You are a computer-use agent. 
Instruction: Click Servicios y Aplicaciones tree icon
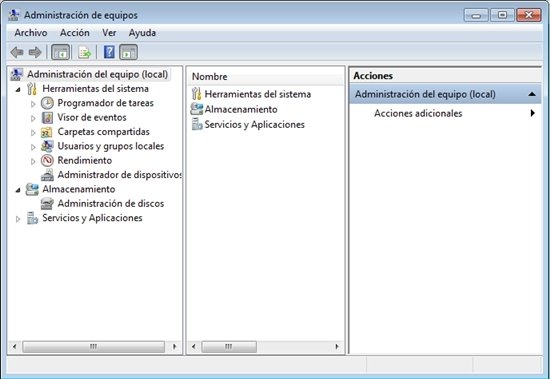32,218
